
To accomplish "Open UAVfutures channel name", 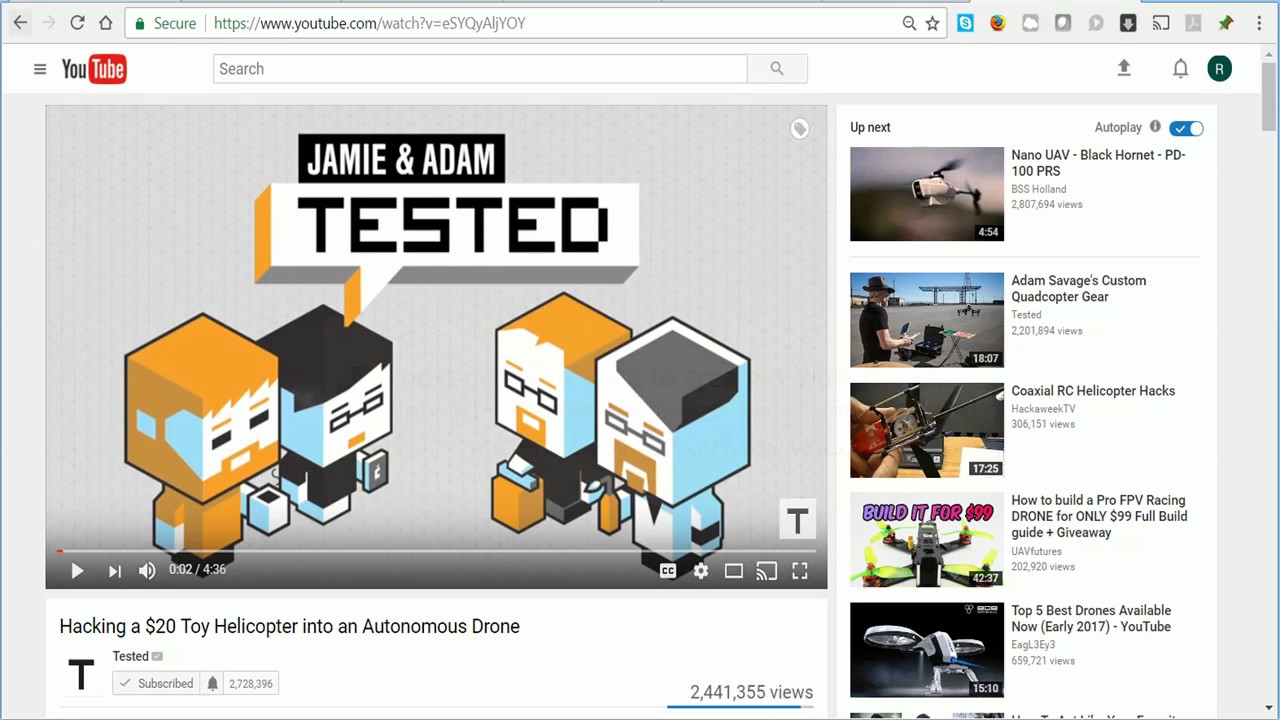I will (x=1036, y=551).
